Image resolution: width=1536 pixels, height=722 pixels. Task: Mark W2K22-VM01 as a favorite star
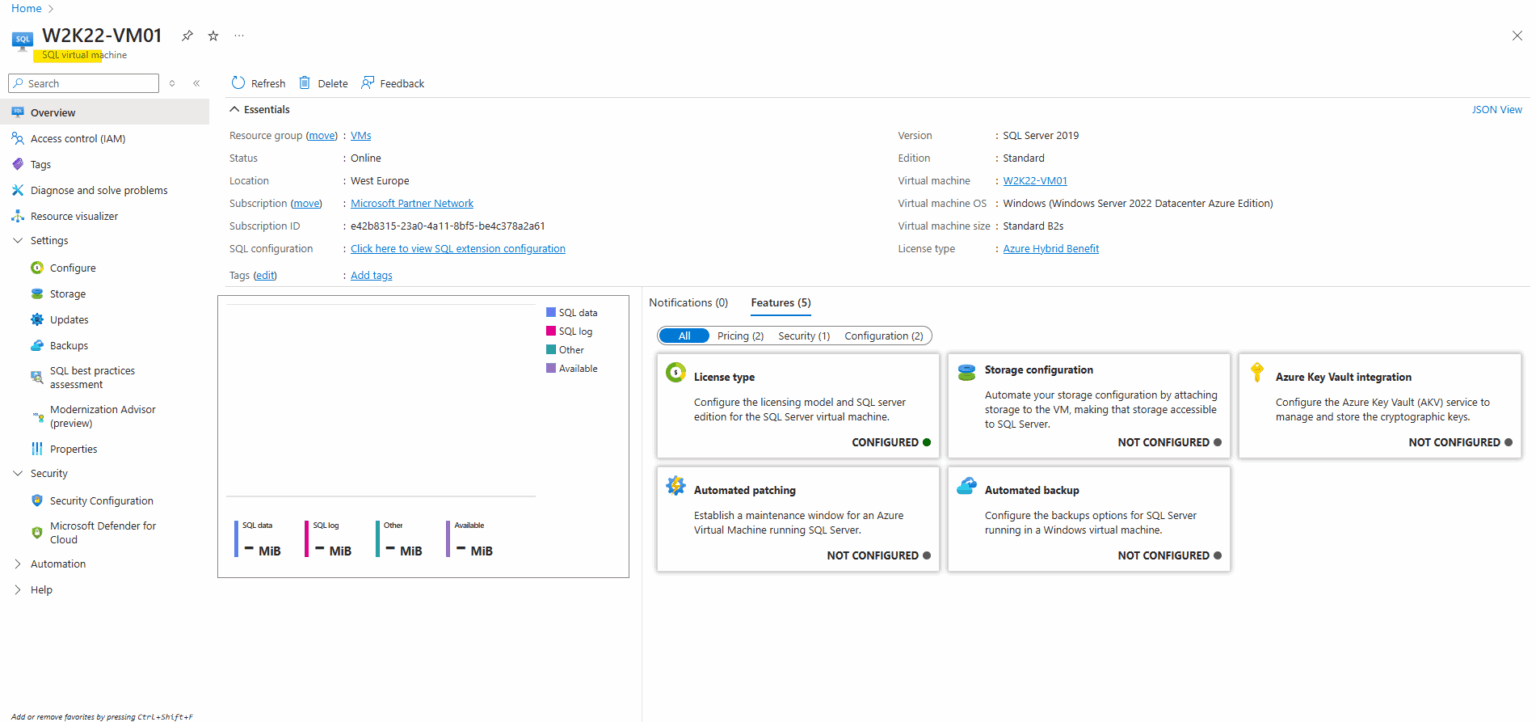(212, 35)
